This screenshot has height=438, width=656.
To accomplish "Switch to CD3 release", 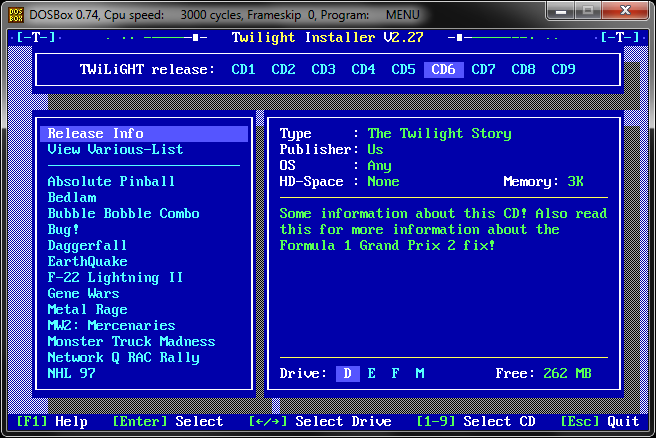I will point(323,69).
